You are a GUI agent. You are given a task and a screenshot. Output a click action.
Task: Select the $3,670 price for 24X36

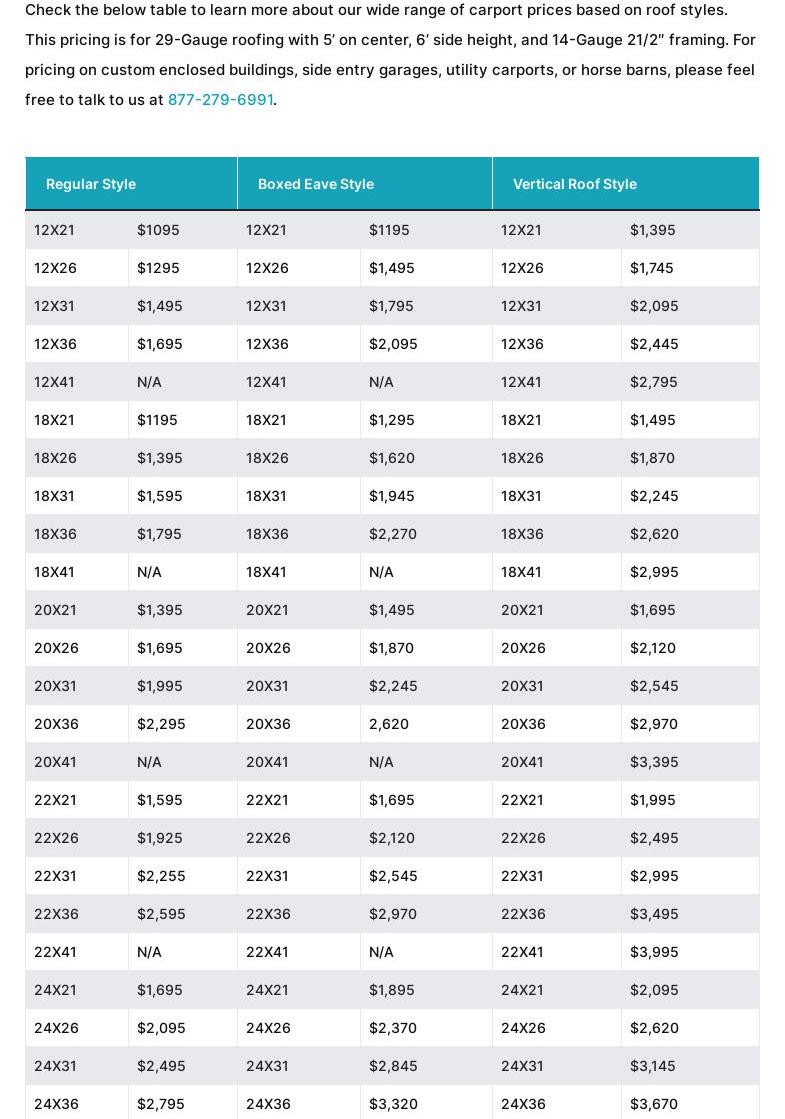coord(654,1104)
